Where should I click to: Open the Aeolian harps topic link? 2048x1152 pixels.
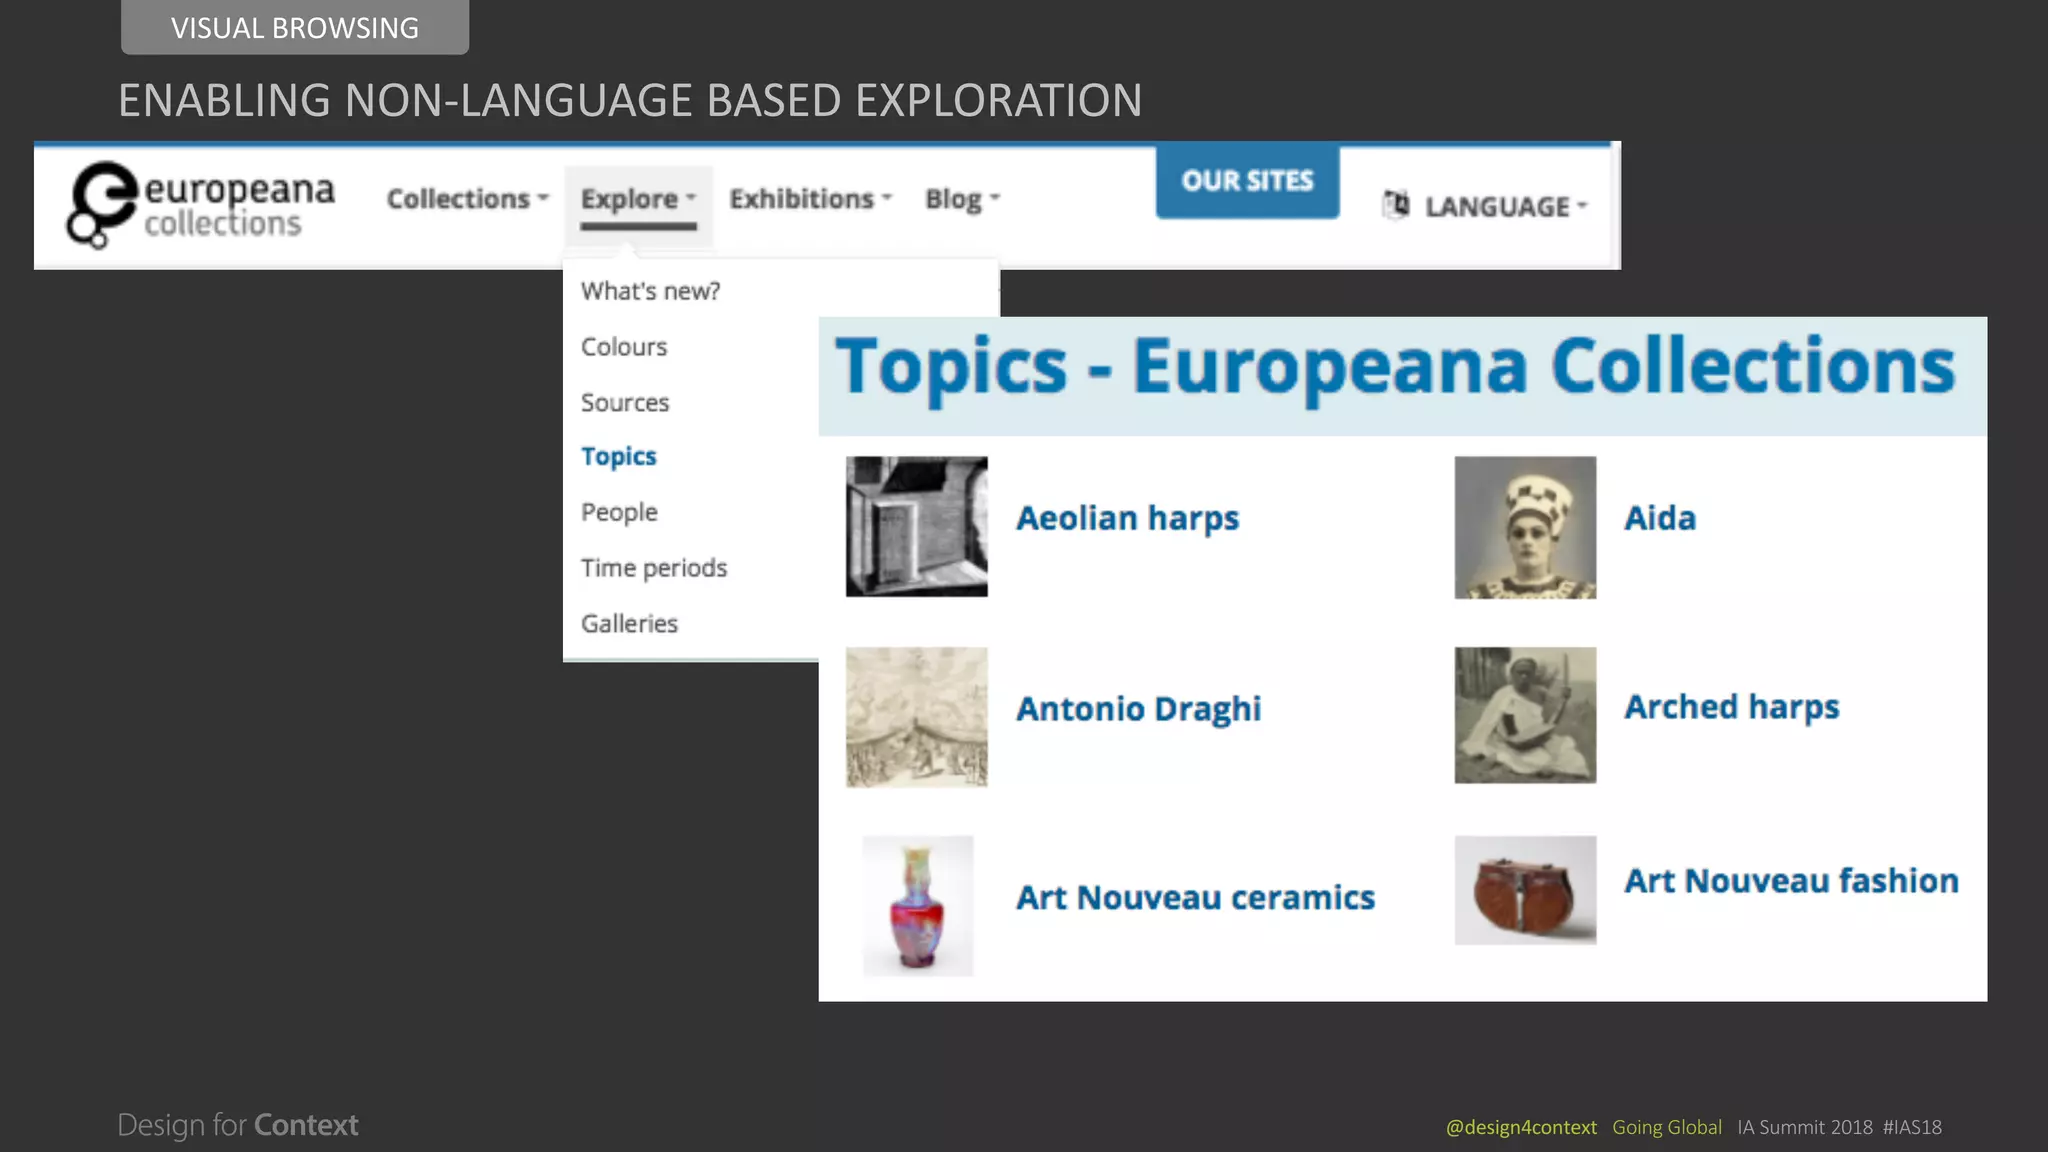pyautogui.click(x=1127, y=518)
